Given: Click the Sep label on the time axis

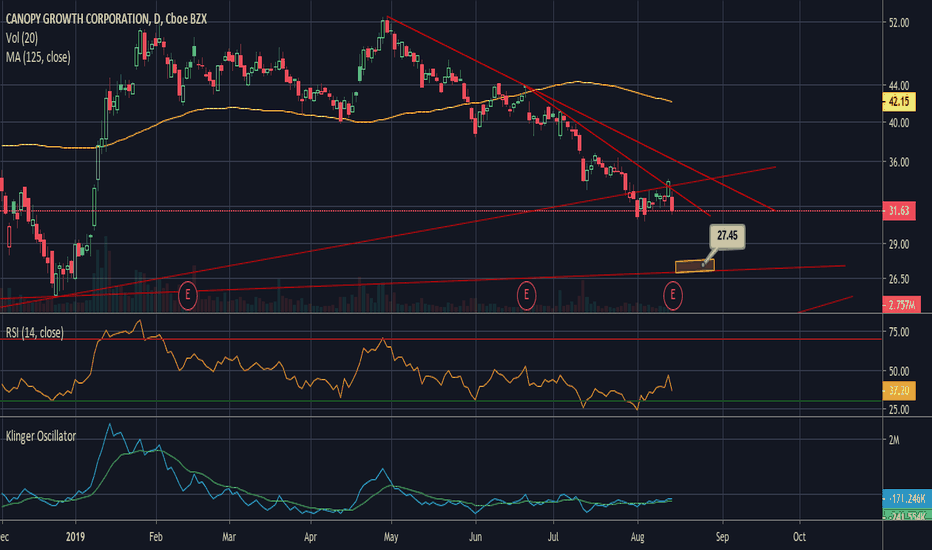Looking at the screenshot, I should [x=722, y=537].
